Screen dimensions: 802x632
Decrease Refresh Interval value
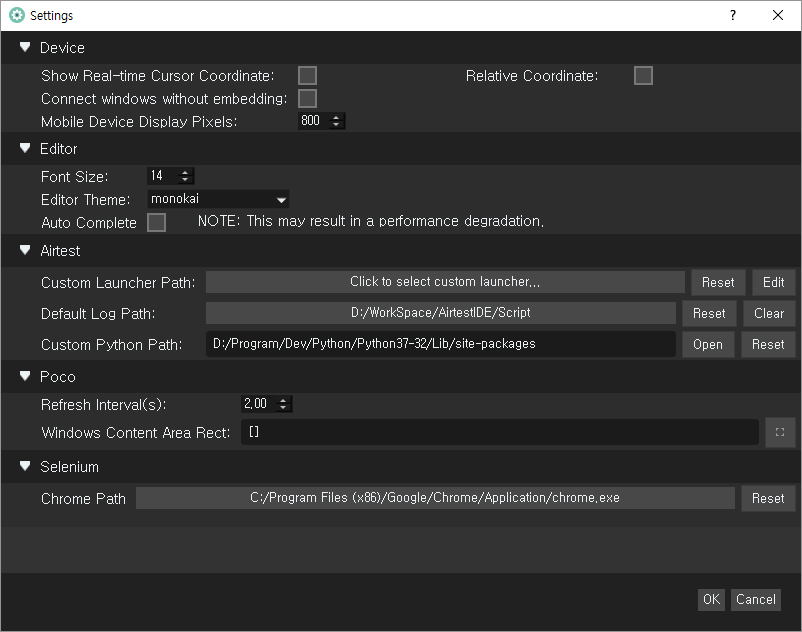283,408
